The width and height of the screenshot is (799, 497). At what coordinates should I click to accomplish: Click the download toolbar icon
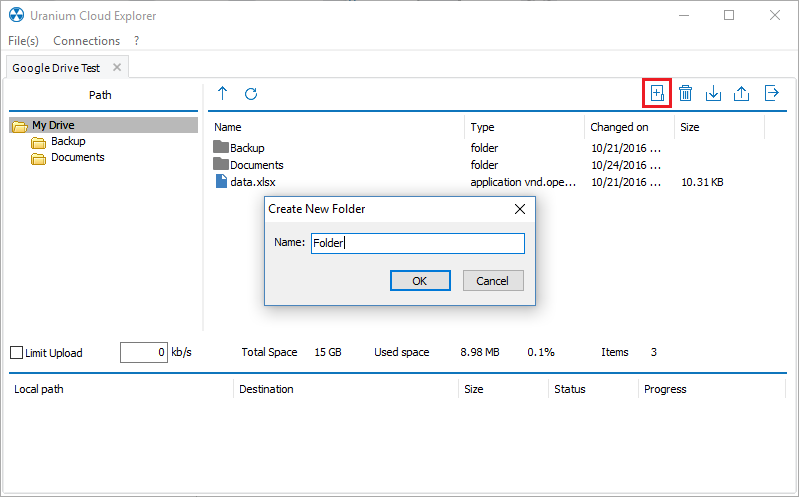713,93
